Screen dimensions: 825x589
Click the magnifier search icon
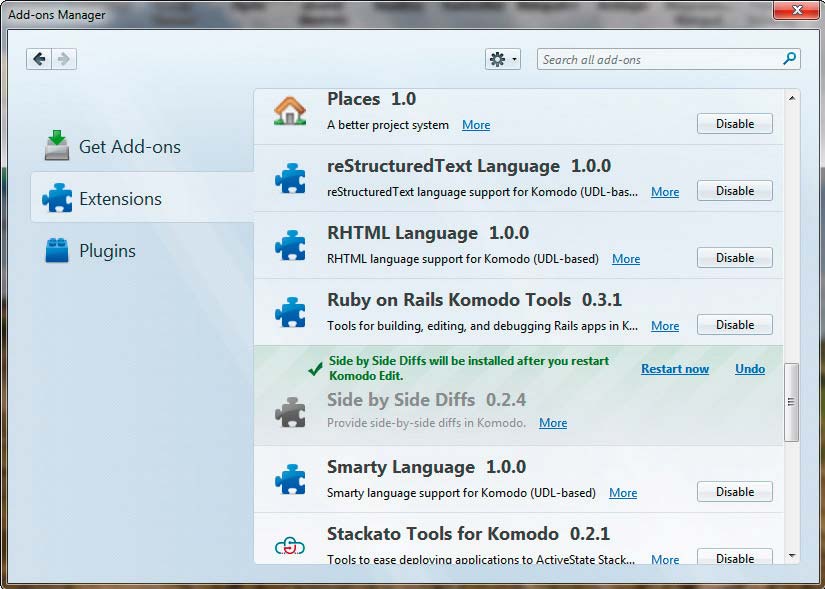(789, 58)
